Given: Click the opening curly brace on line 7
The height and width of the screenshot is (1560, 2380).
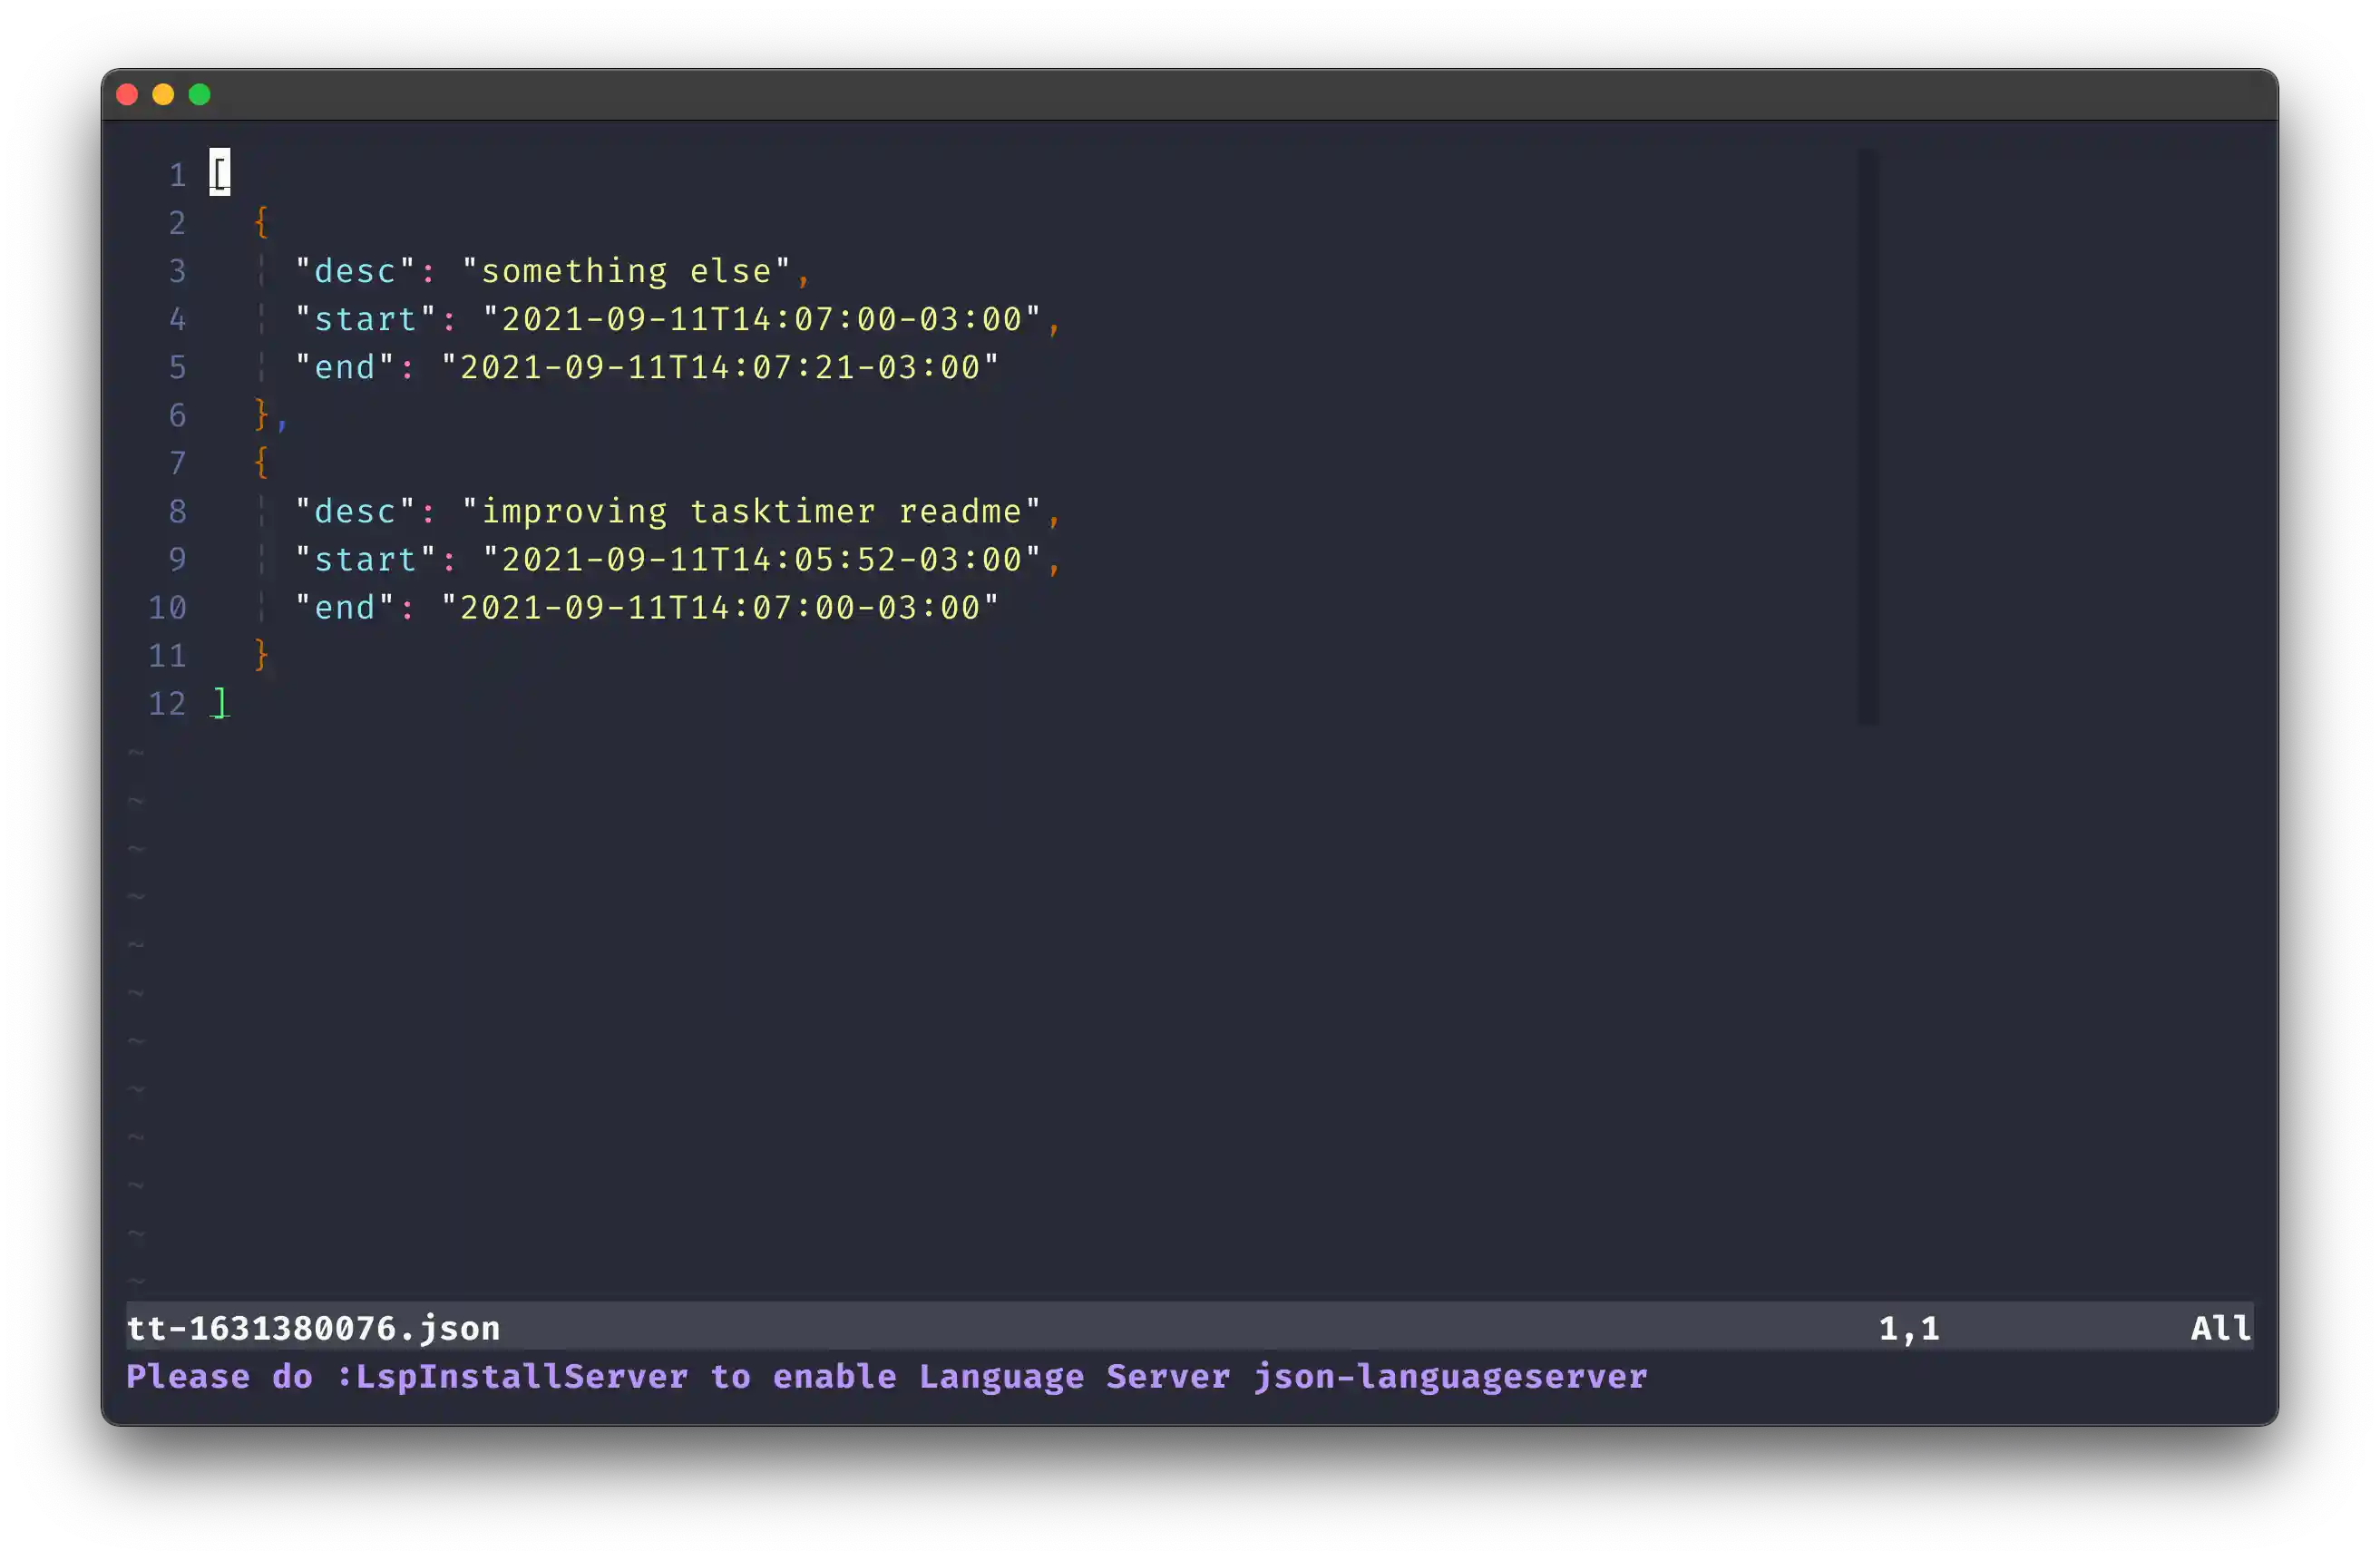Looking at the screenshot, I should click(261, 462).
